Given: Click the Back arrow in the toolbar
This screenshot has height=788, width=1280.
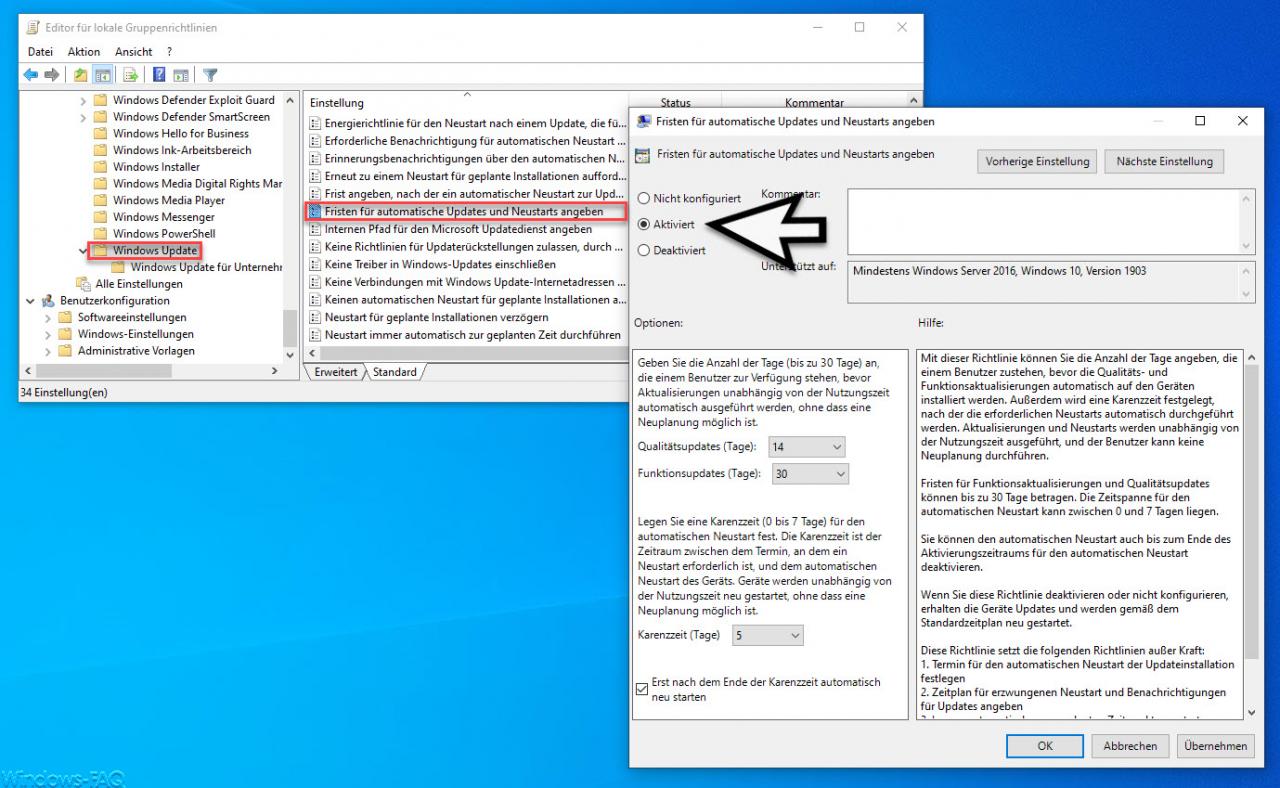Looking at the screenshot, I should pos(30,75).
